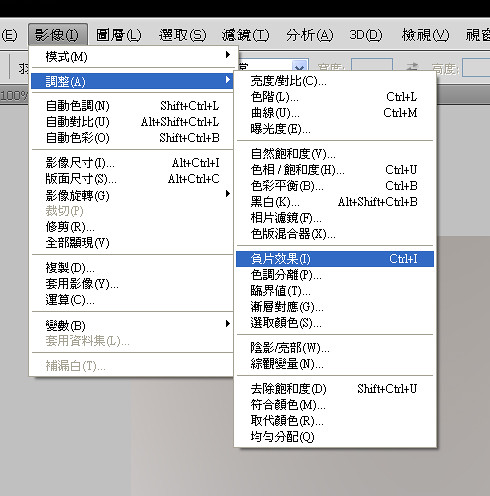The width and height of the screenshot is (490, 496).
Task: Select 套用影像(Y) menu item
Action: click(x=132, y=284)
